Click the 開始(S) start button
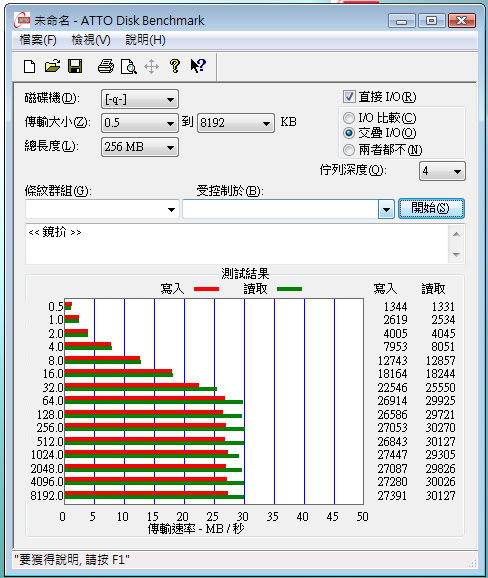The width and height of the screenshot is (488, 578). pyautogui.click(x=431, y=208)
